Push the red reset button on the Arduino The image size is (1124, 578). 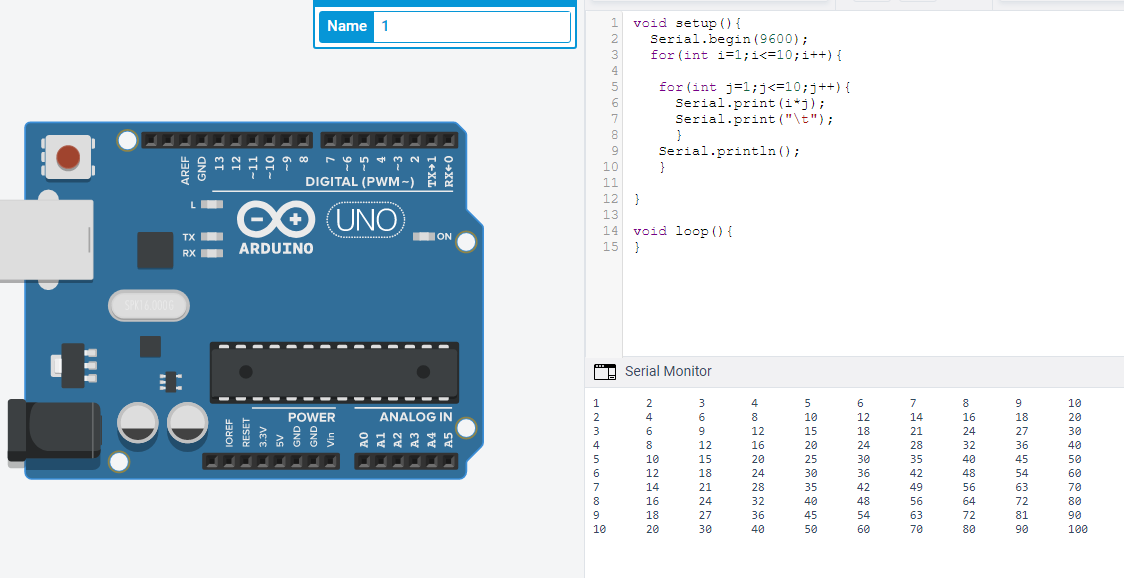(68, 157)
